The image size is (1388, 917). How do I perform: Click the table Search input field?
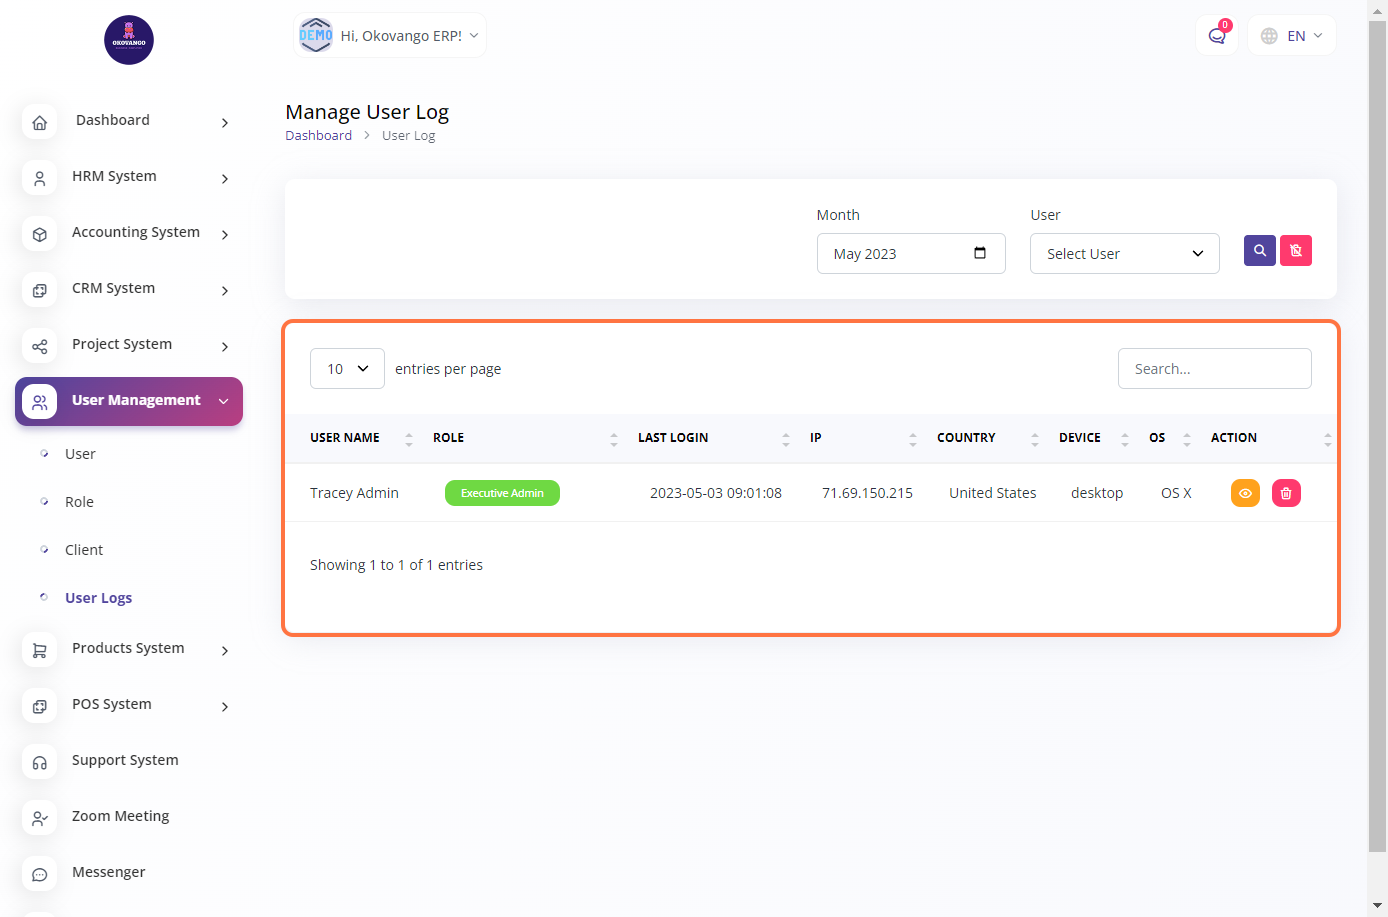(1214, 369)
